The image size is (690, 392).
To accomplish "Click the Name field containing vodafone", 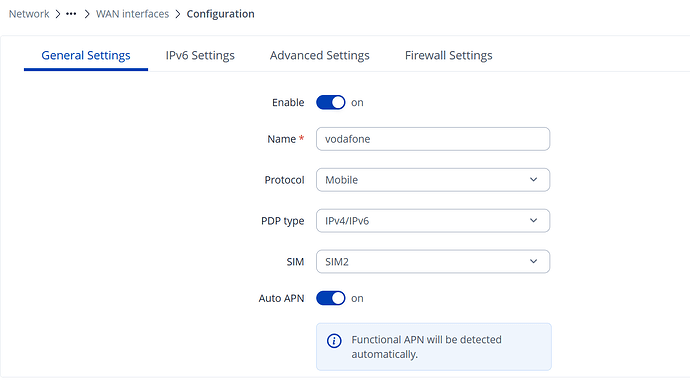I will (x=433, y=139).
